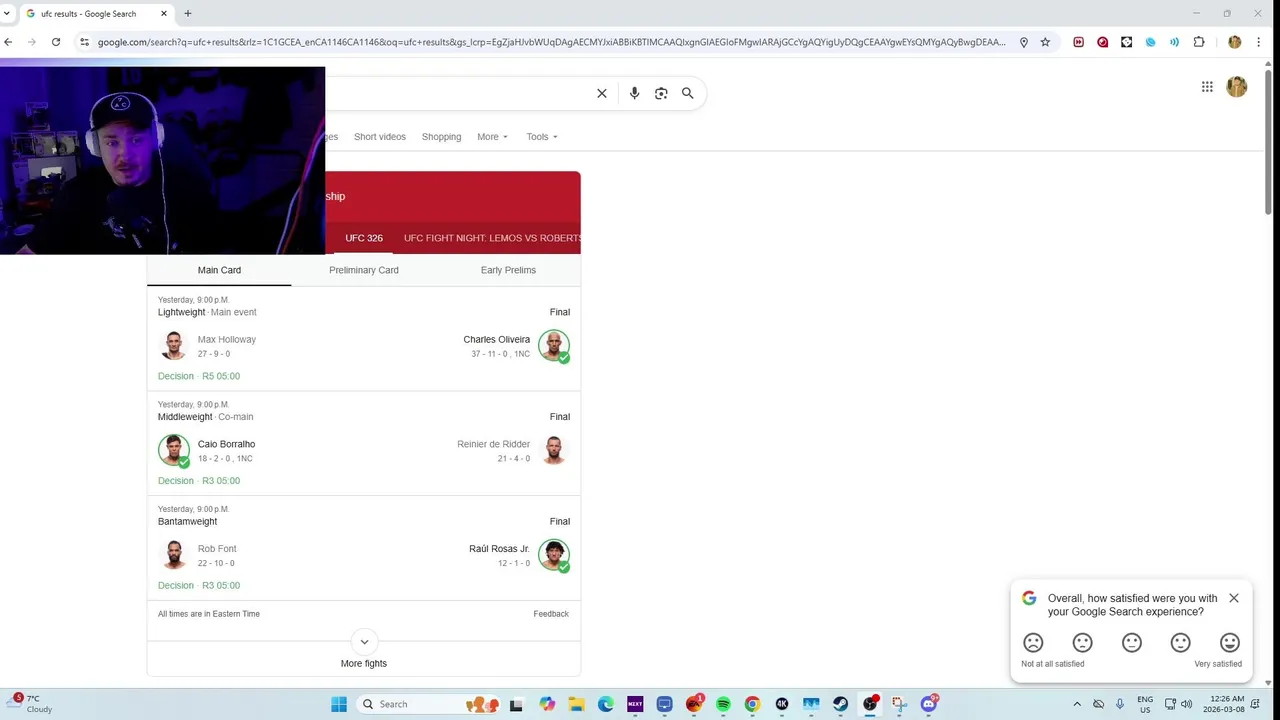
Task: Open Max Holloway fighter name
Action: tap(227, 339)
